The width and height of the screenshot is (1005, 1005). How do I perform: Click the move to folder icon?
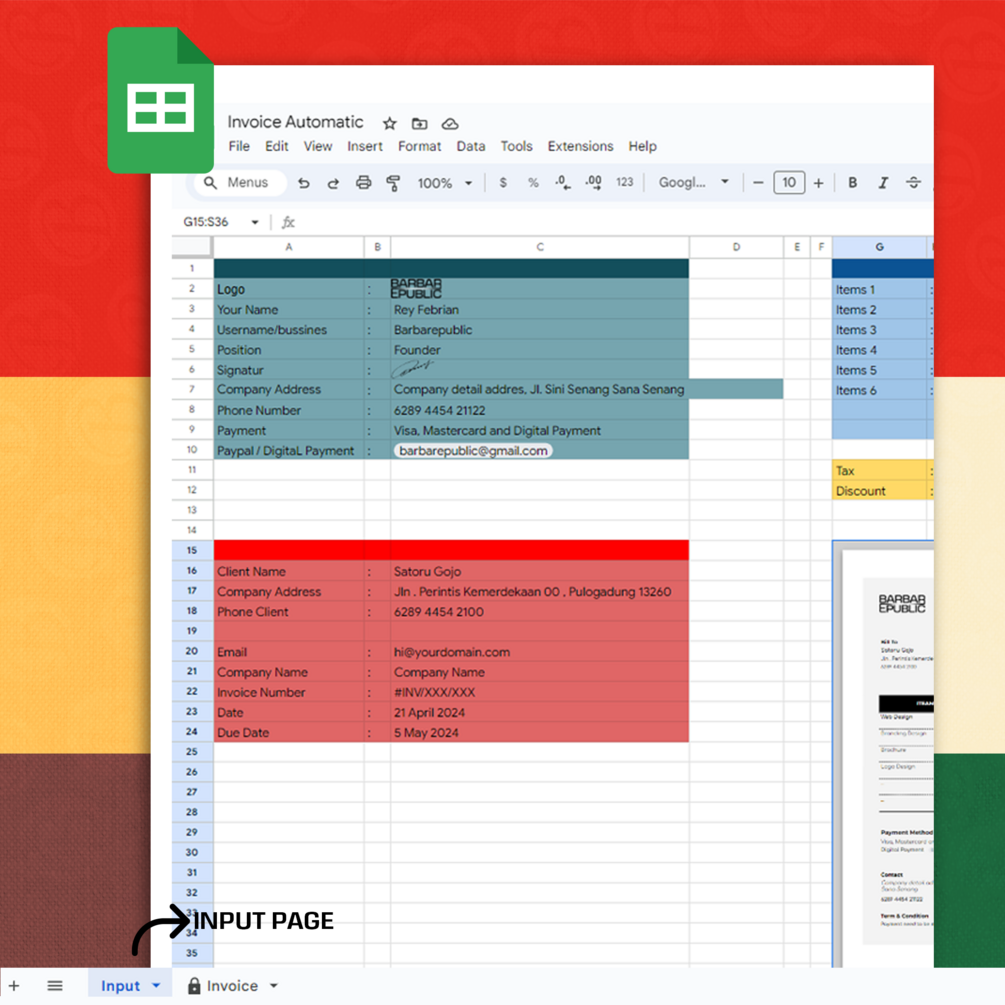[x=419, y=123]
